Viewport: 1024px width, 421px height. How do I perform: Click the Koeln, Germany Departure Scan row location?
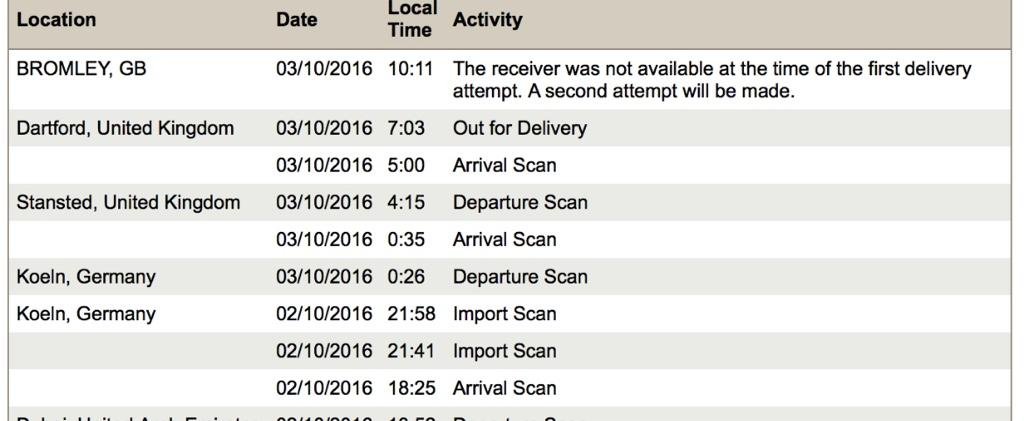click(86, 277)
